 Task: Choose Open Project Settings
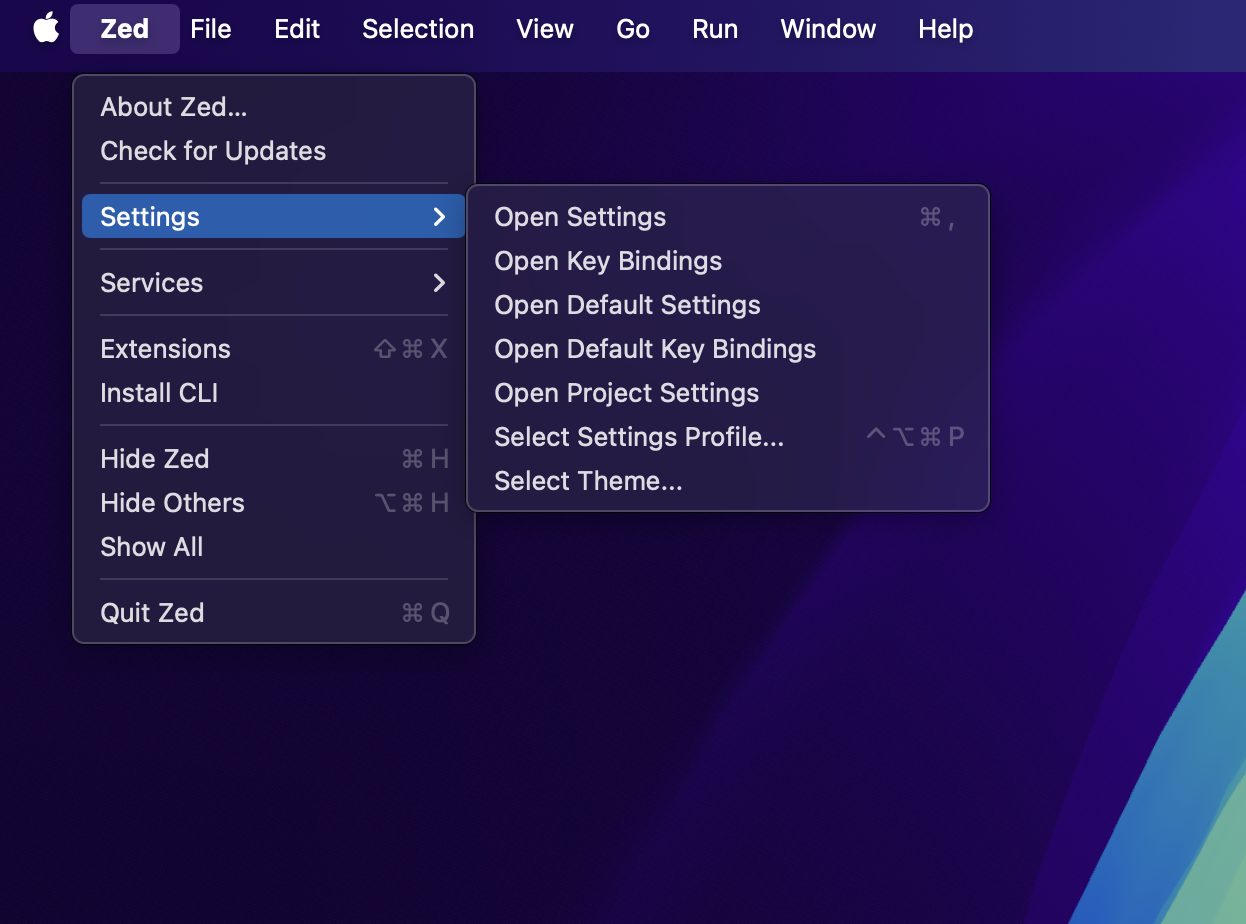[626, 393]
